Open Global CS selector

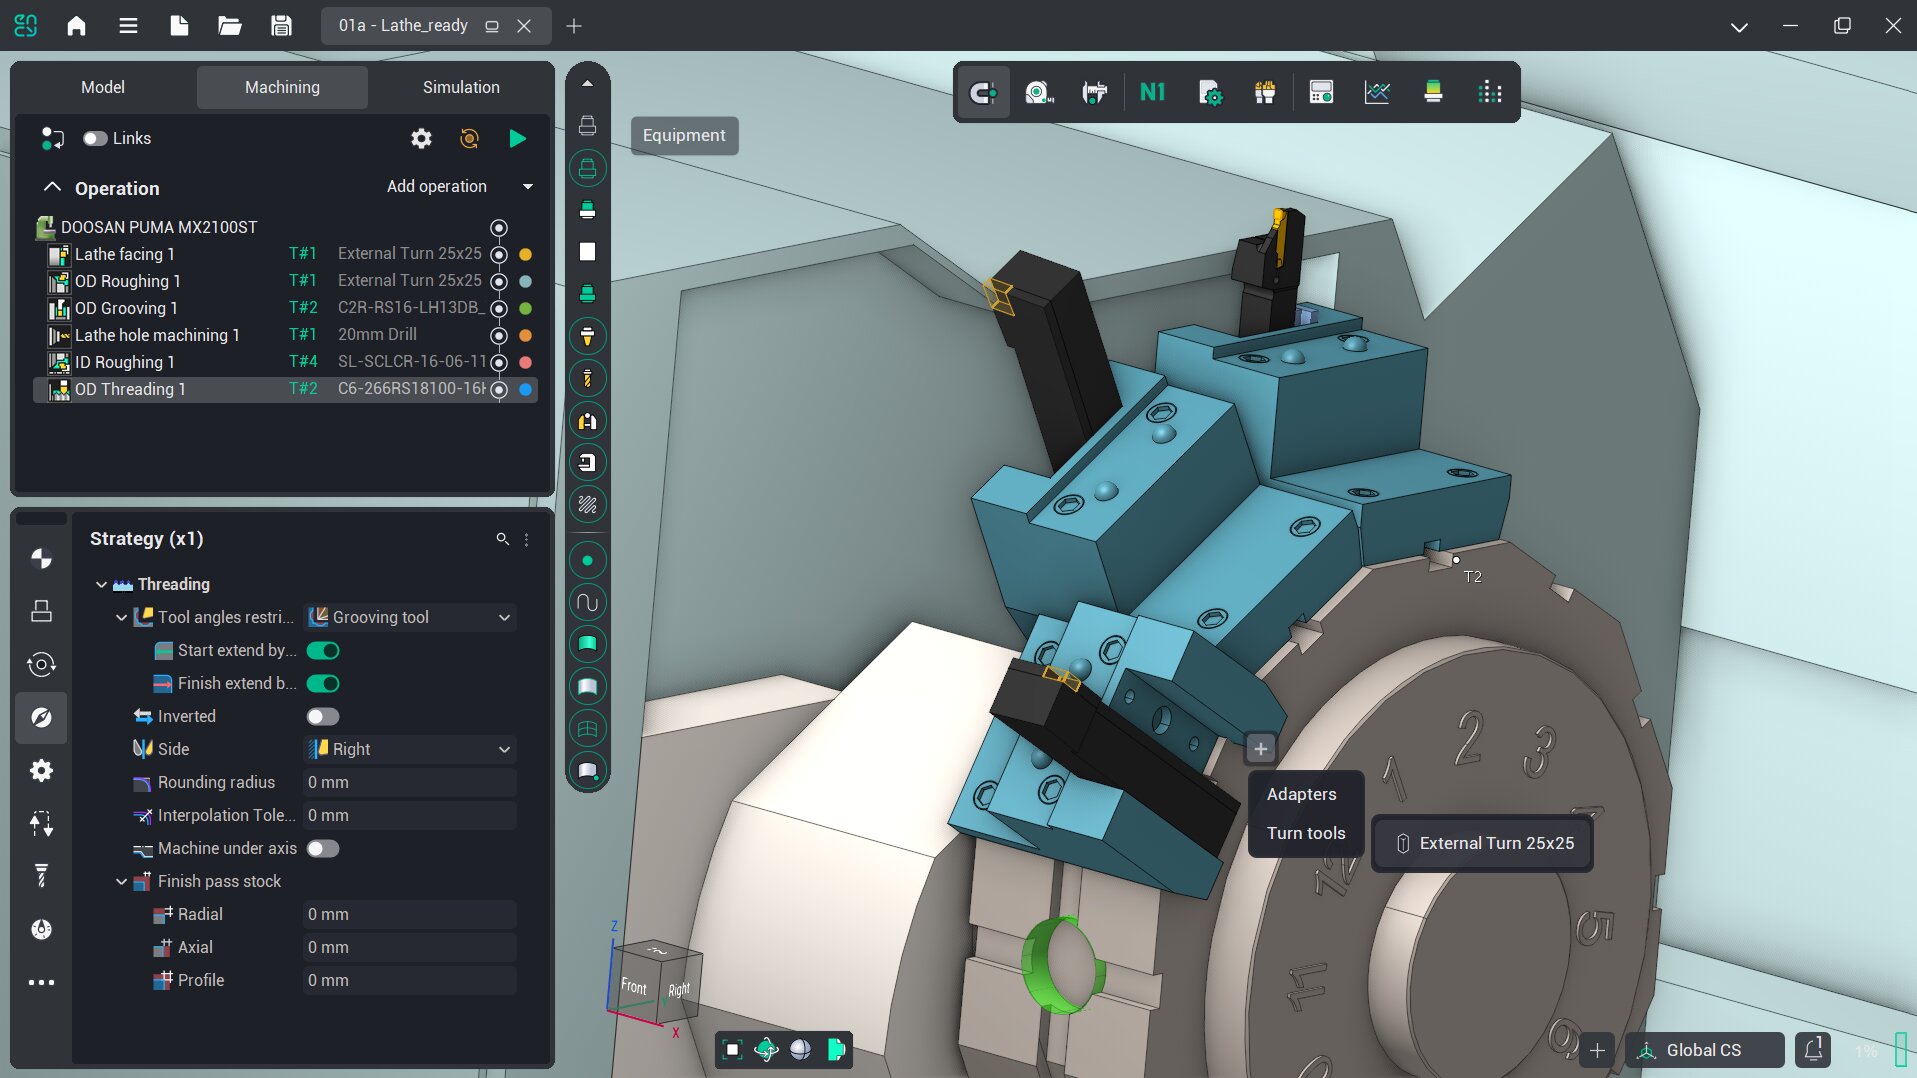1704,1050
